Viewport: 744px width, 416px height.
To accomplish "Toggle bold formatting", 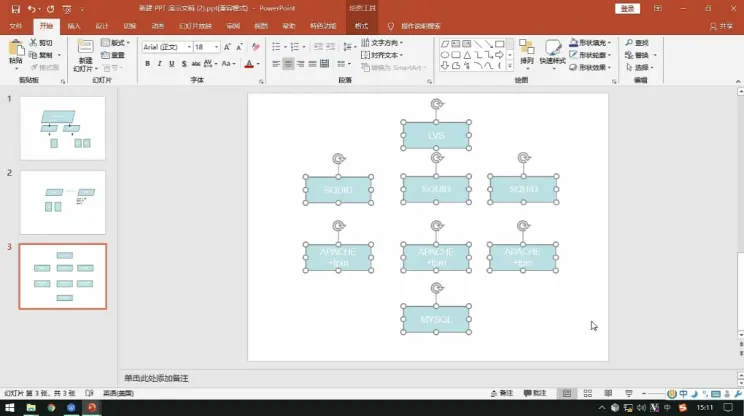I will [x=148, y=64].
